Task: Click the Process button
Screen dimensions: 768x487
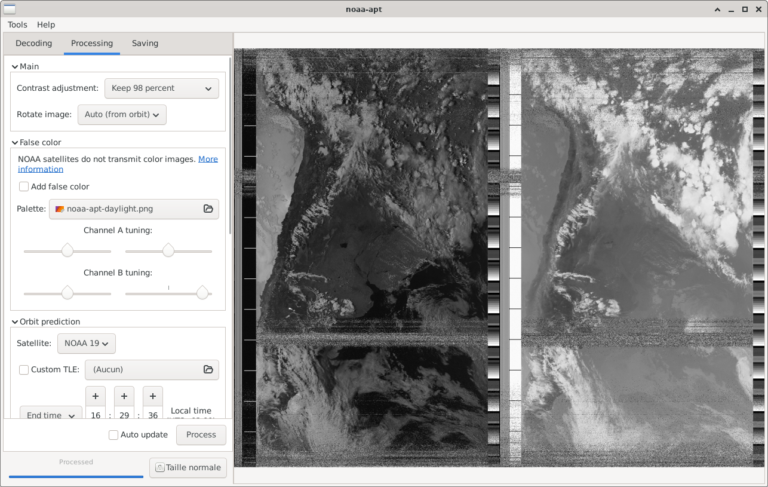Action: (x=201, y=435)
